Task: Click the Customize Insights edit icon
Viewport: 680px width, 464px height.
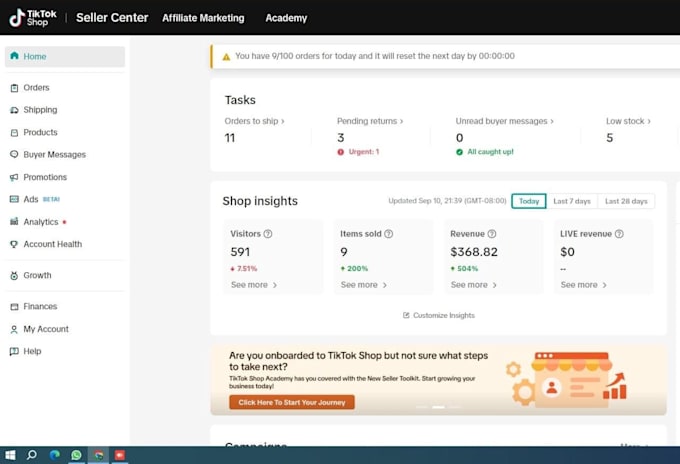Action: [406, 315]
